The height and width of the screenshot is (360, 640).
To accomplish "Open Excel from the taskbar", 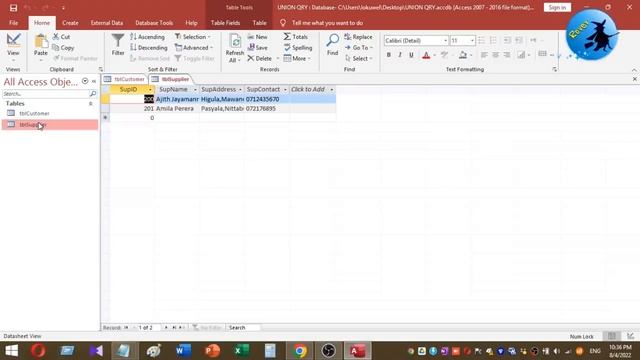I will point(242,351).
